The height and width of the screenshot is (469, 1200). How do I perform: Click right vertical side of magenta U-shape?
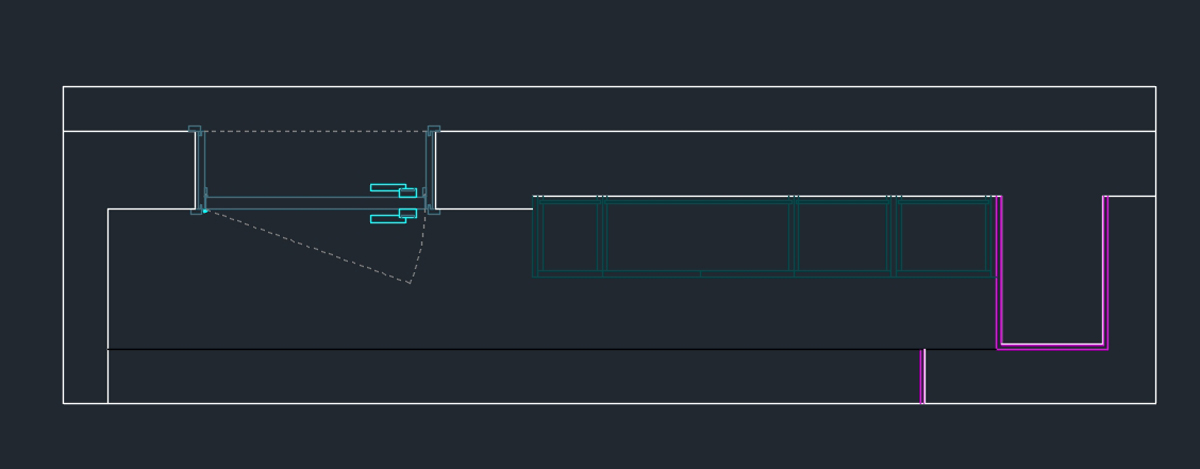(1105, 270)
